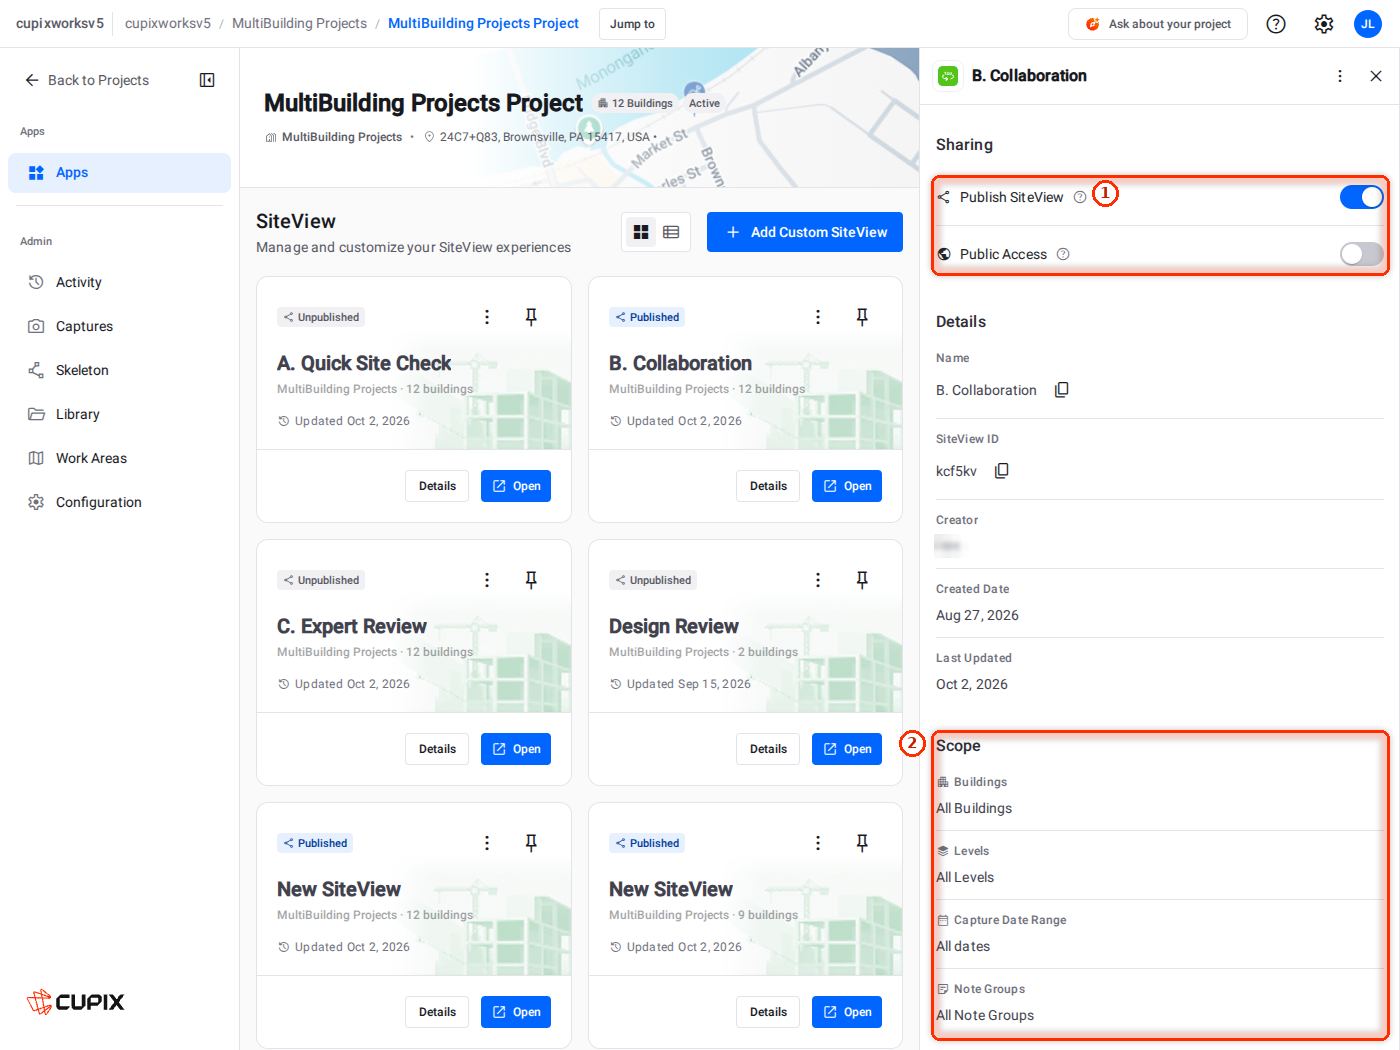This screenshot has height=1050, width=1400.
Task: Open C. Expert Review SiteView
Action: [x=516, y=749]
